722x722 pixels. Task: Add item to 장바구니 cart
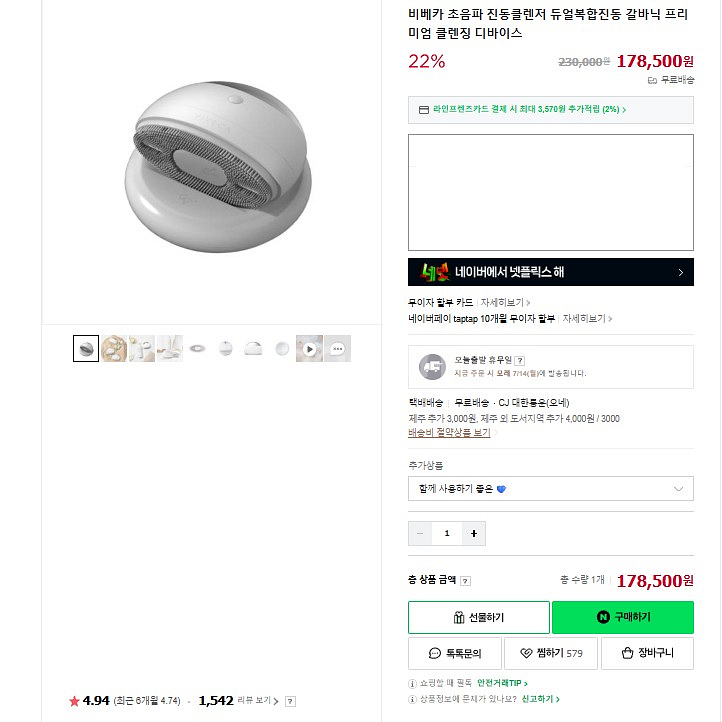tap(647, 653)
